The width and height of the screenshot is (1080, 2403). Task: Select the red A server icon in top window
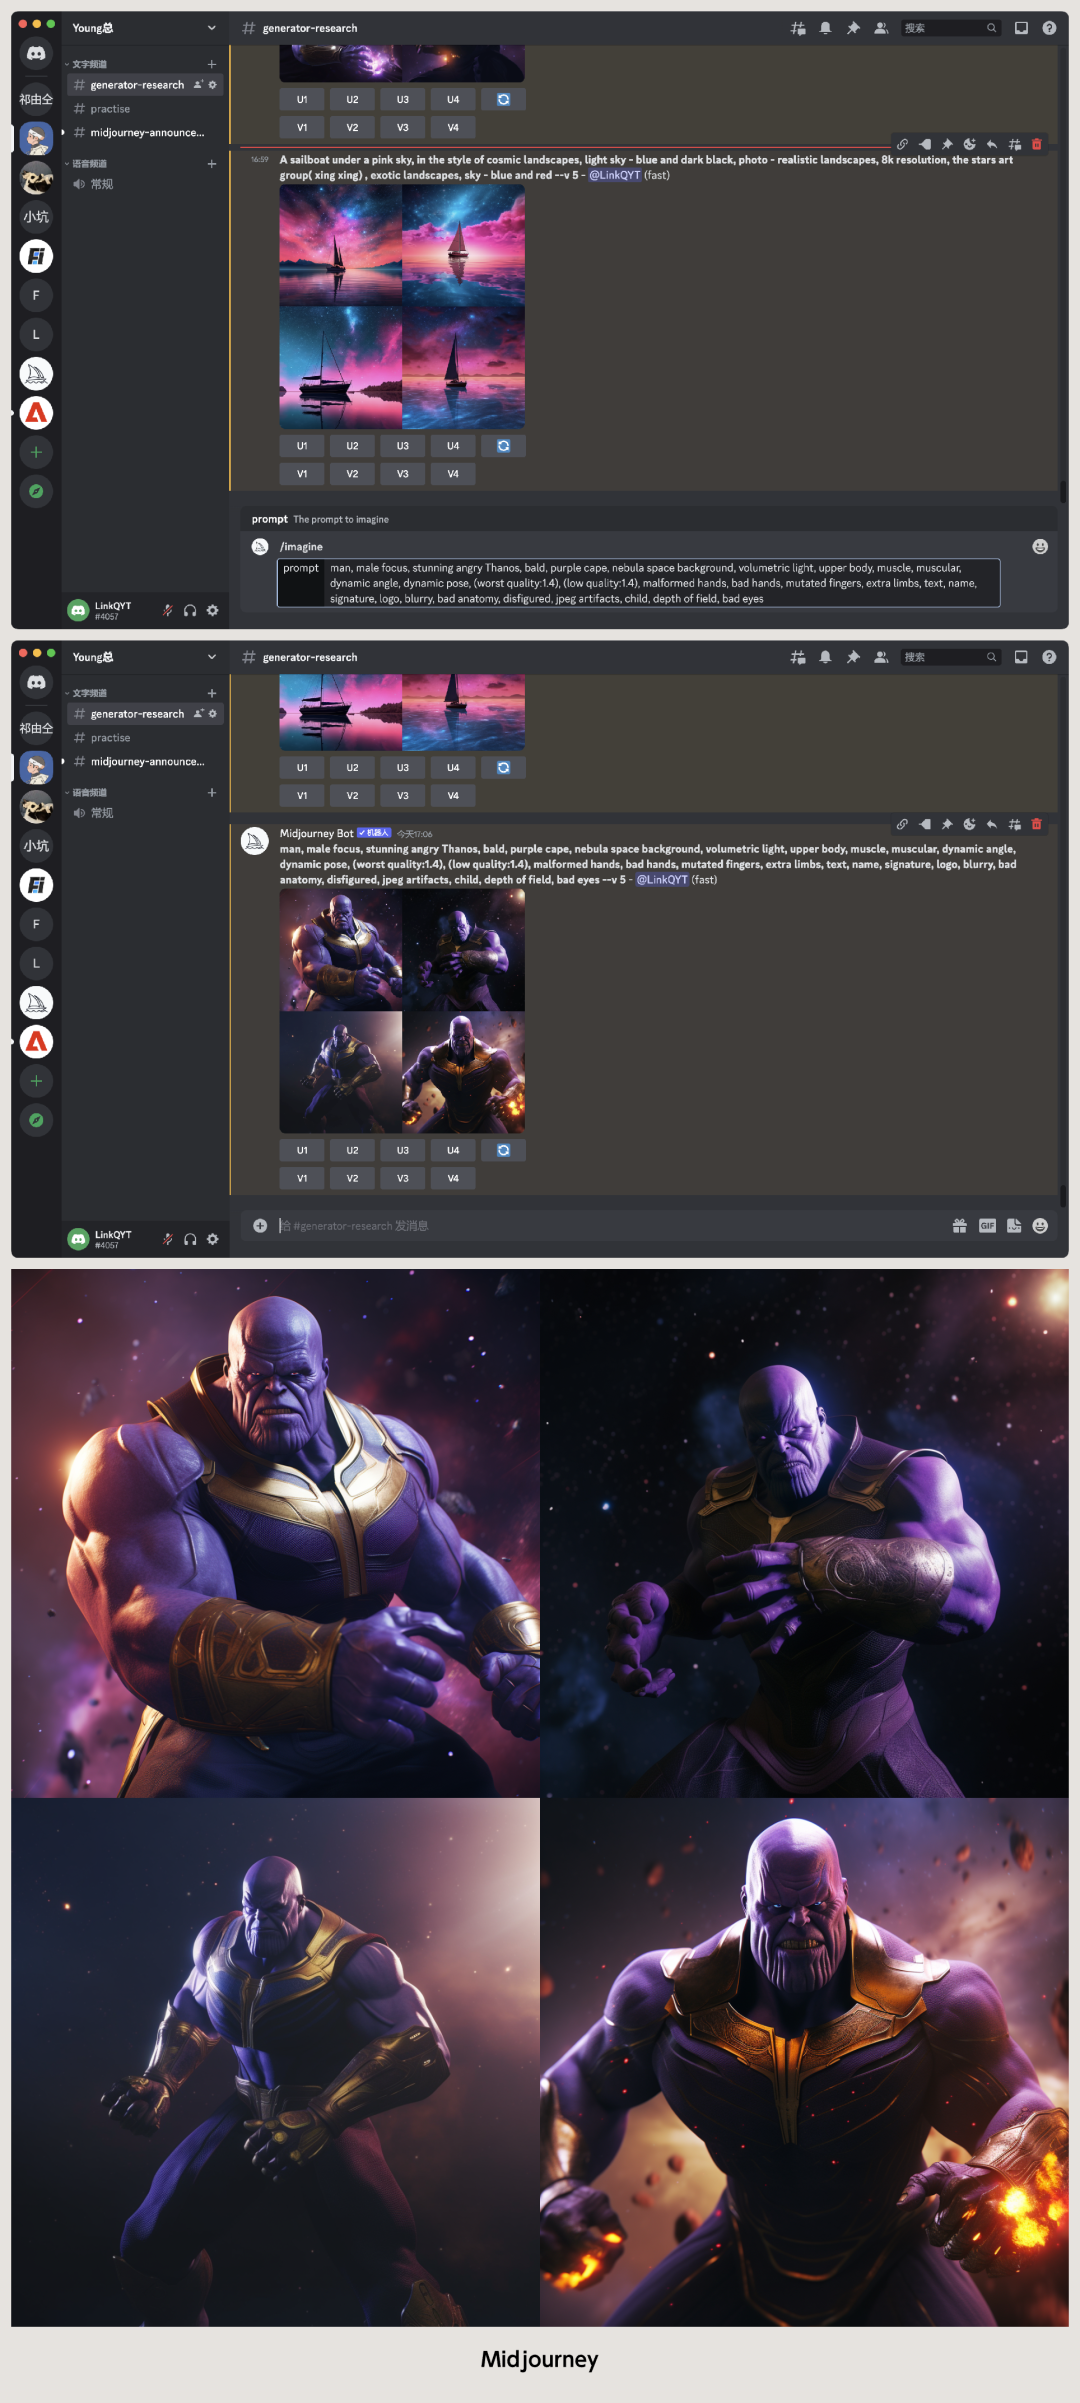(36, 413)
